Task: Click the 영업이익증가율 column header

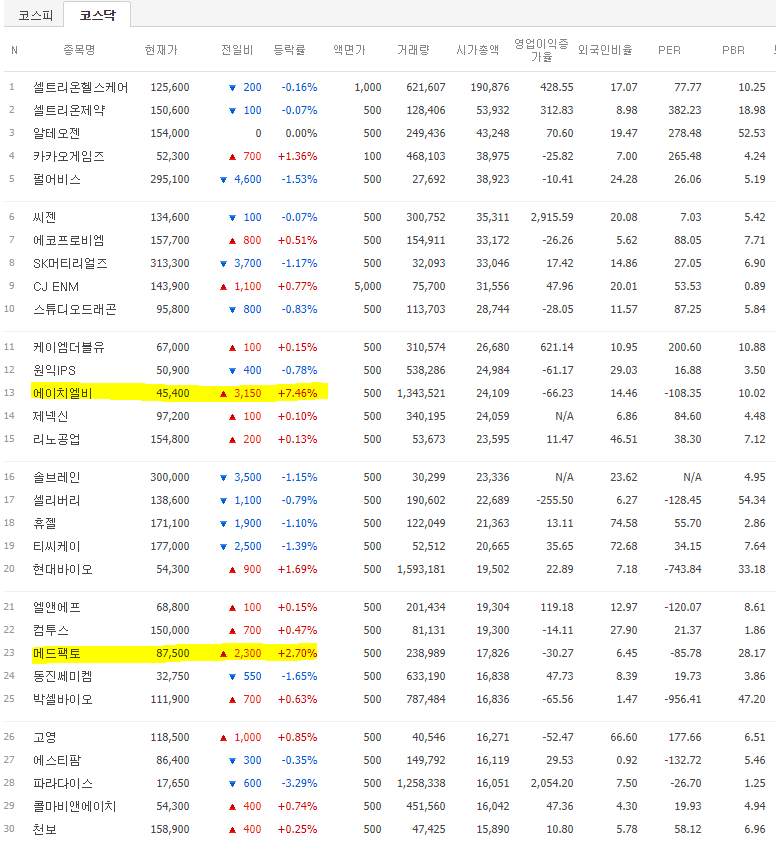Action: pyautogui.click(x=541, y=50)
